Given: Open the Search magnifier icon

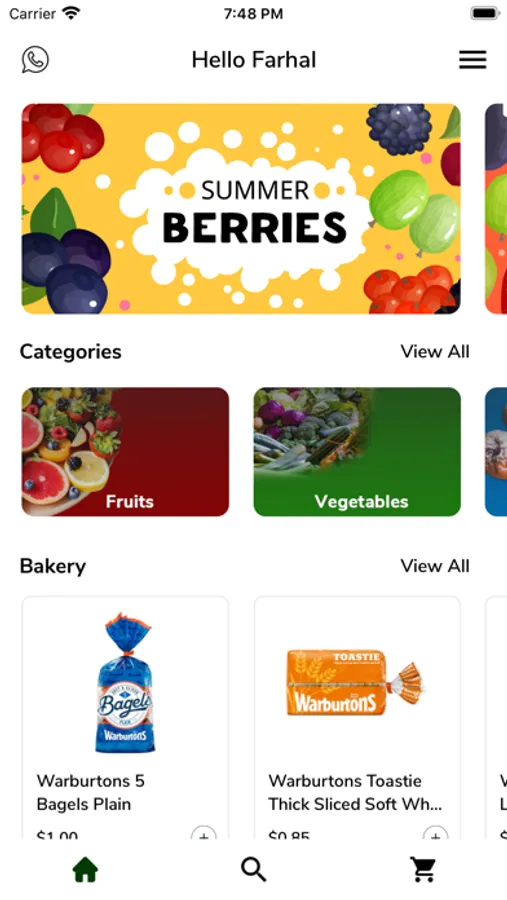Looking at the screenshot, I should 254,870.
